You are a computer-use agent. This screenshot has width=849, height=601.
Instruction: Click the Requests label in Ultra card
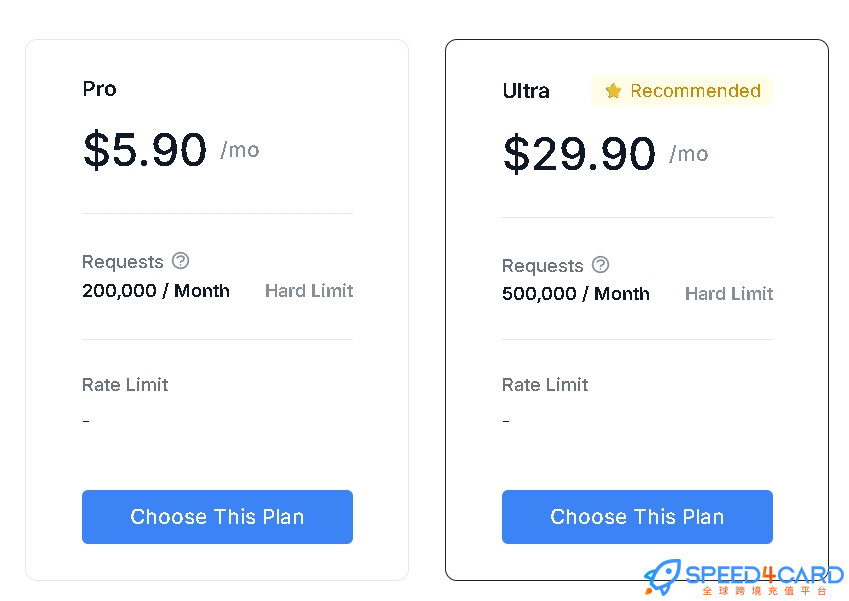543,266
